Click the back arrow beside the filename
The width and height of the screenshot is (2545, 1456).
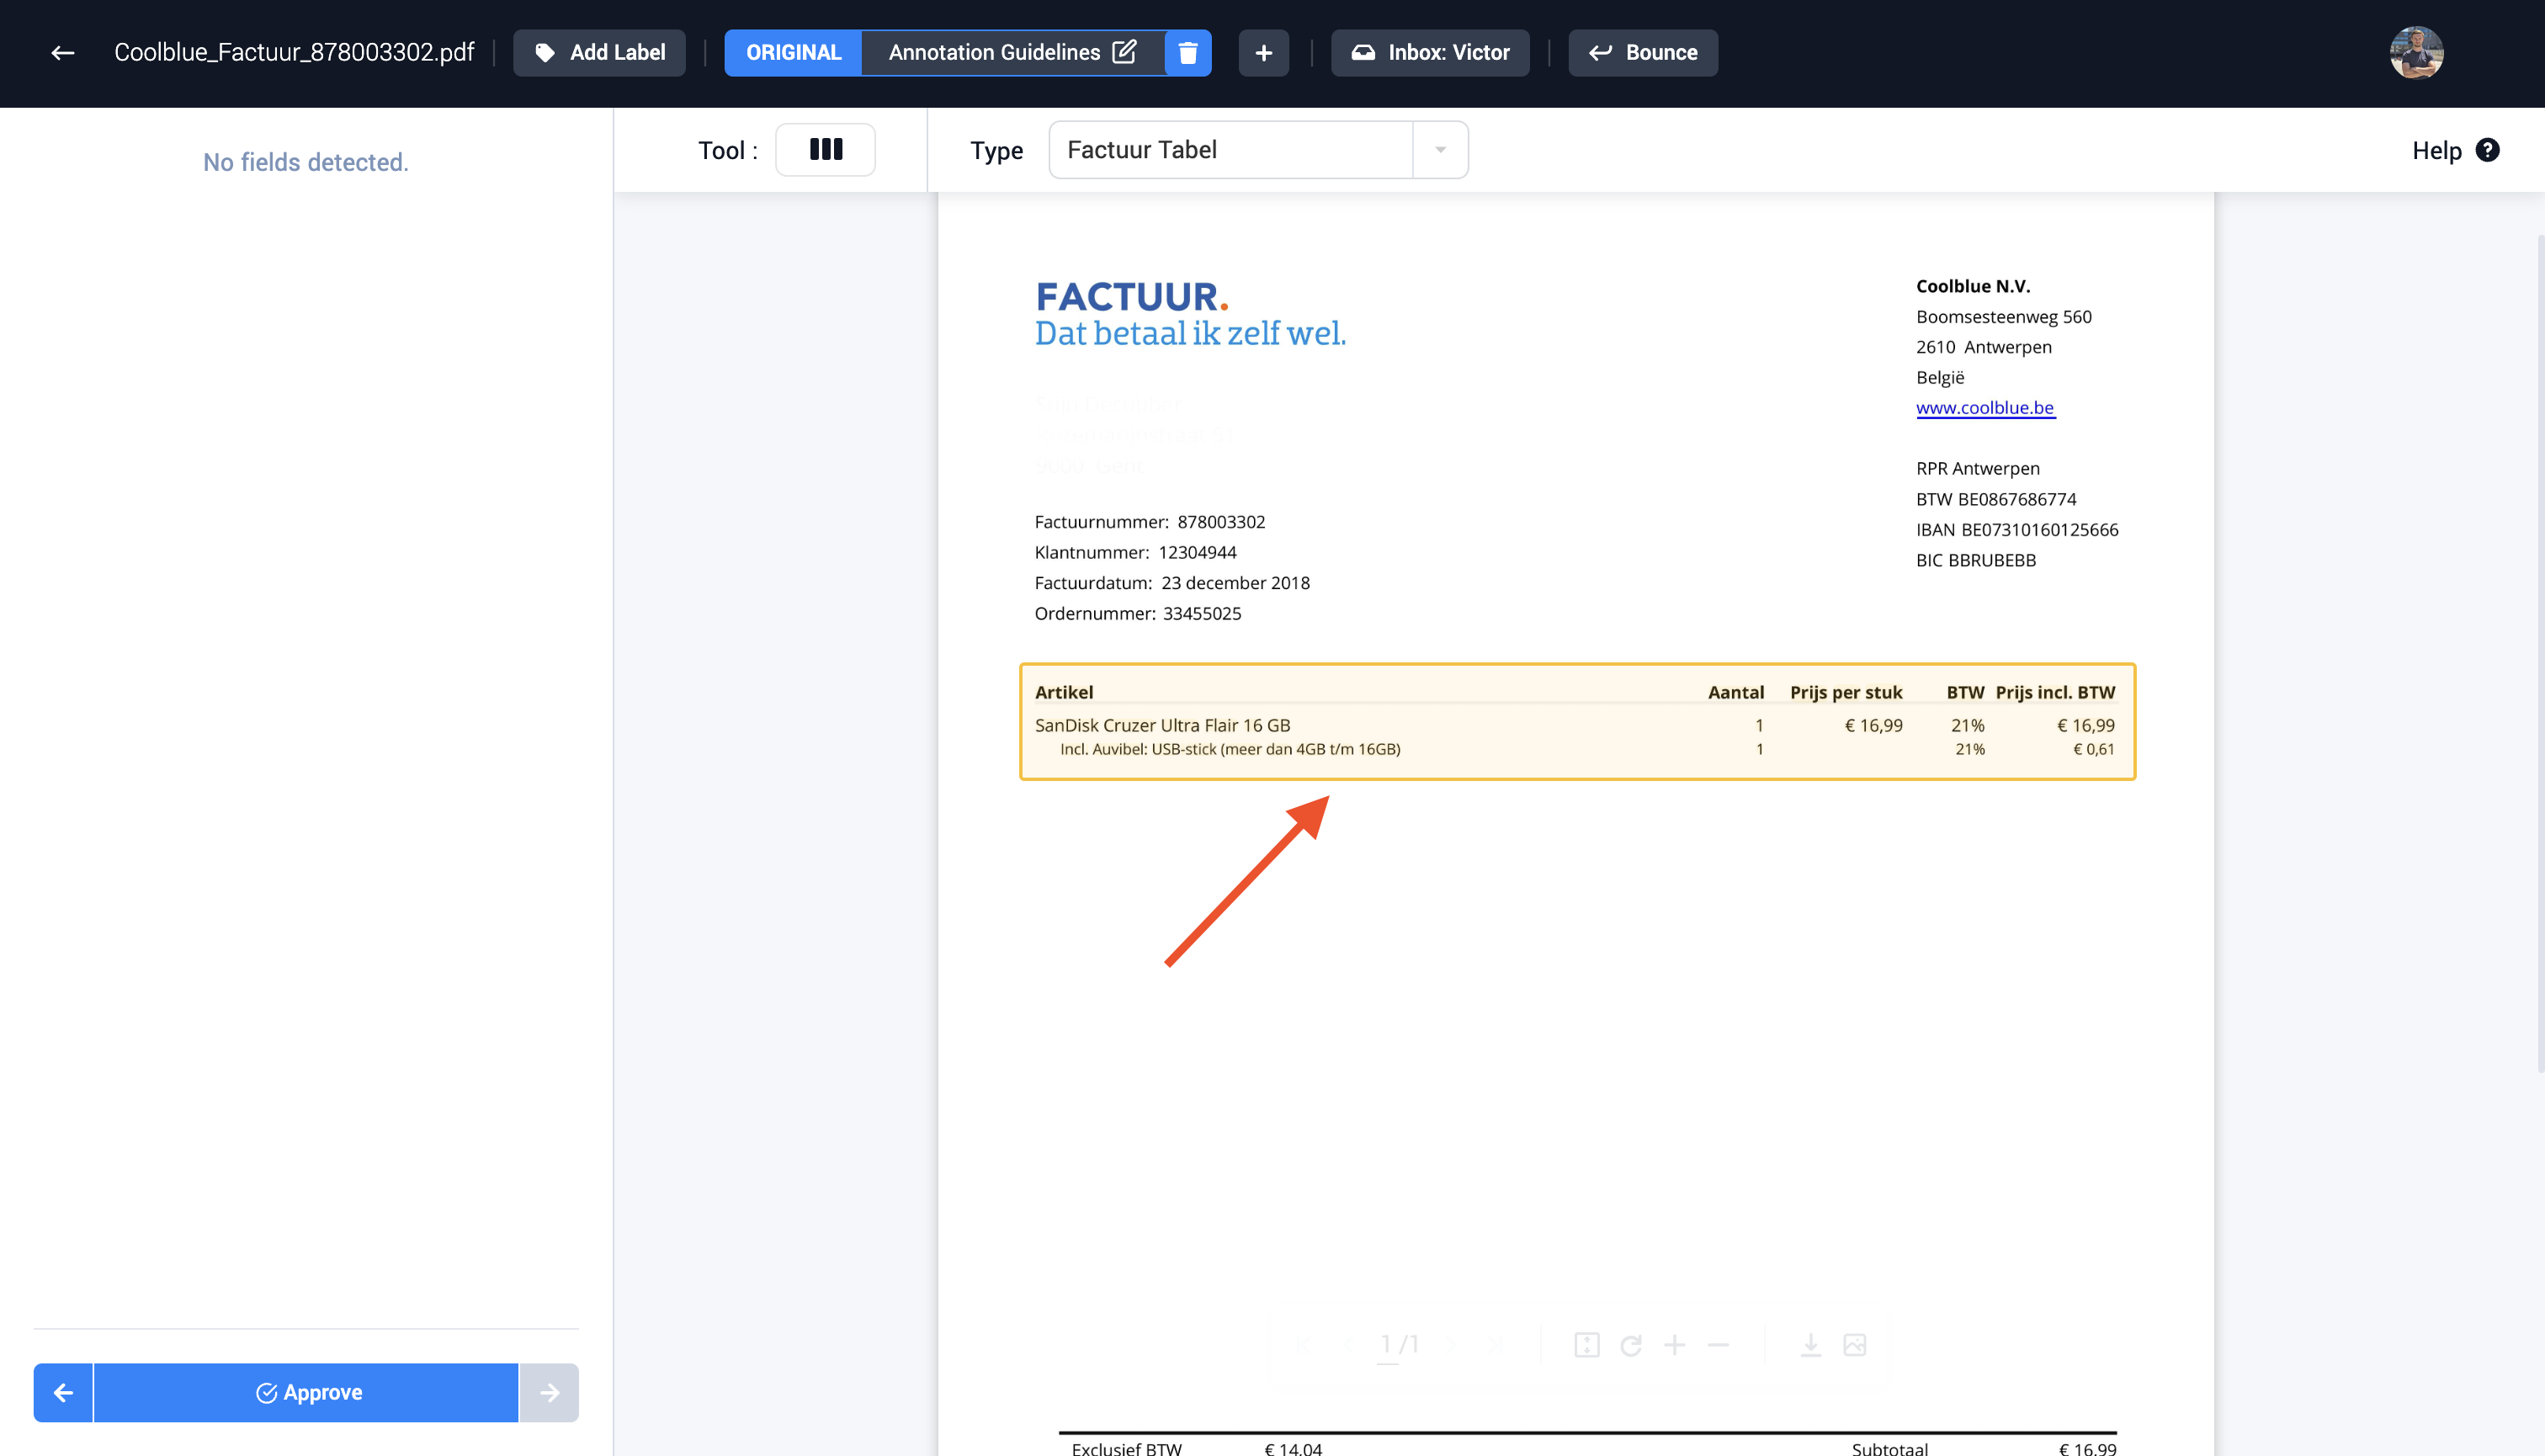click(x=62, y=53)
